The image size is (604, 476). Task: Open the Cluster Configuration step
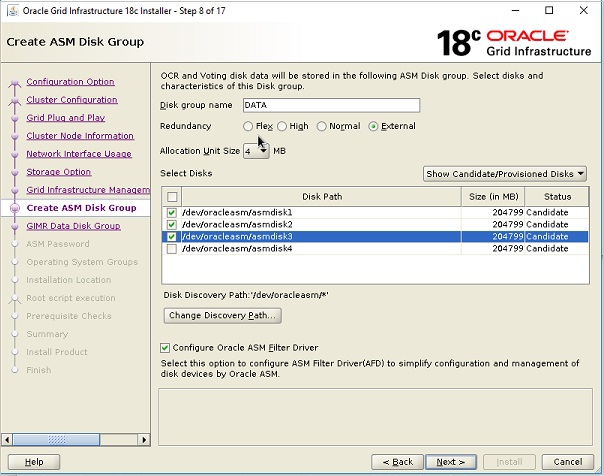pos(72,100)
